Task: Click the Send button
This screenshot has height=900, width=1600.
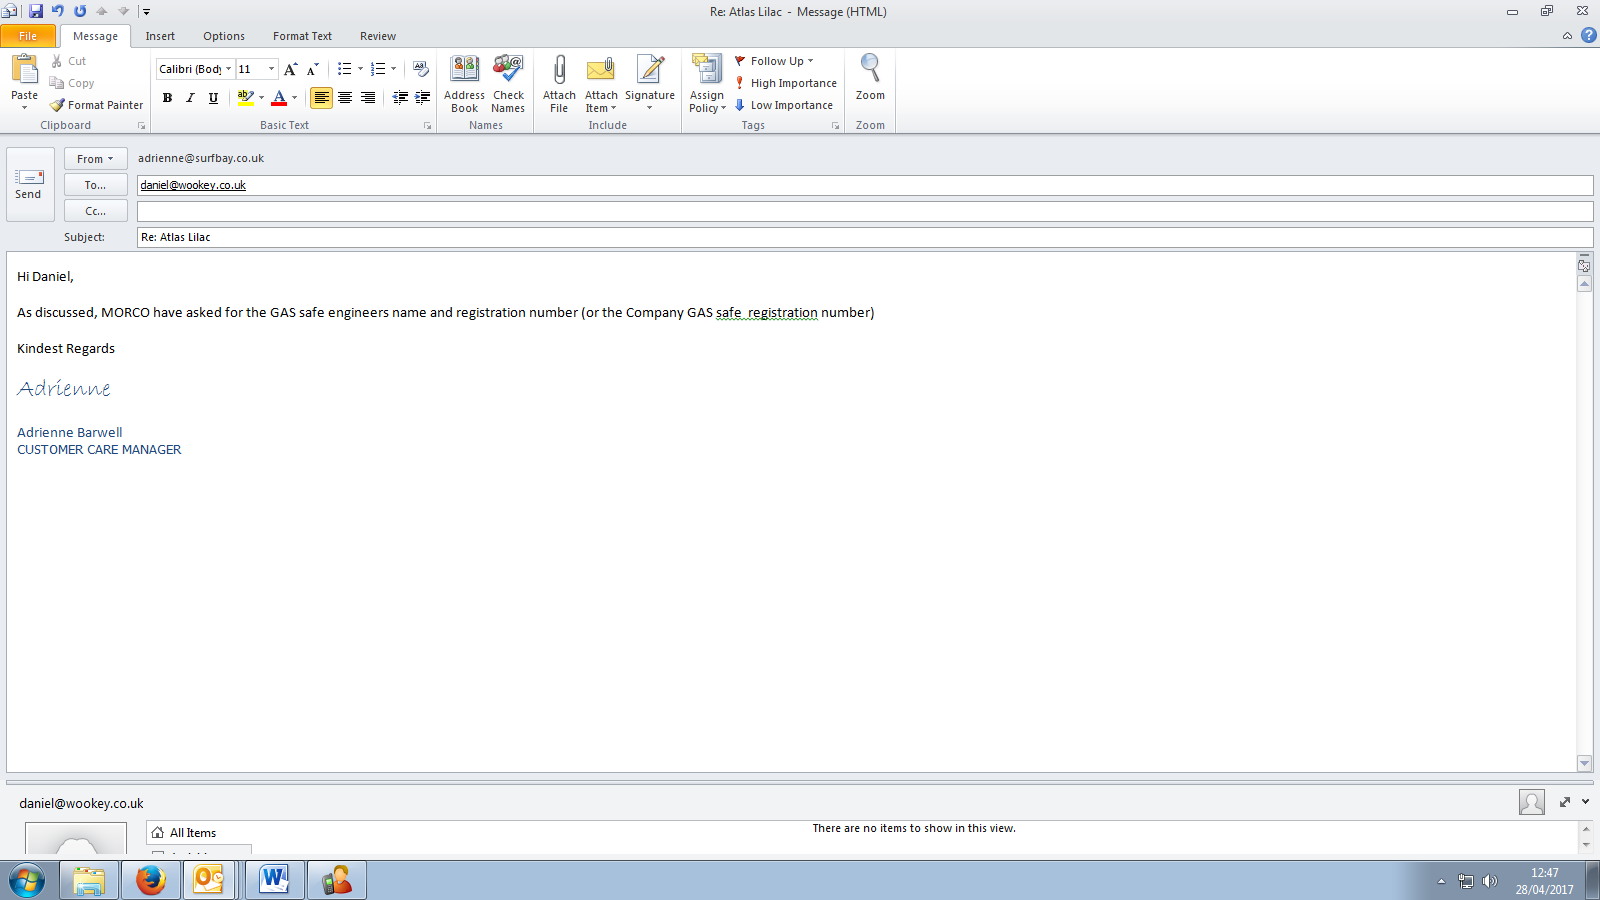Action: pos(29,184)
